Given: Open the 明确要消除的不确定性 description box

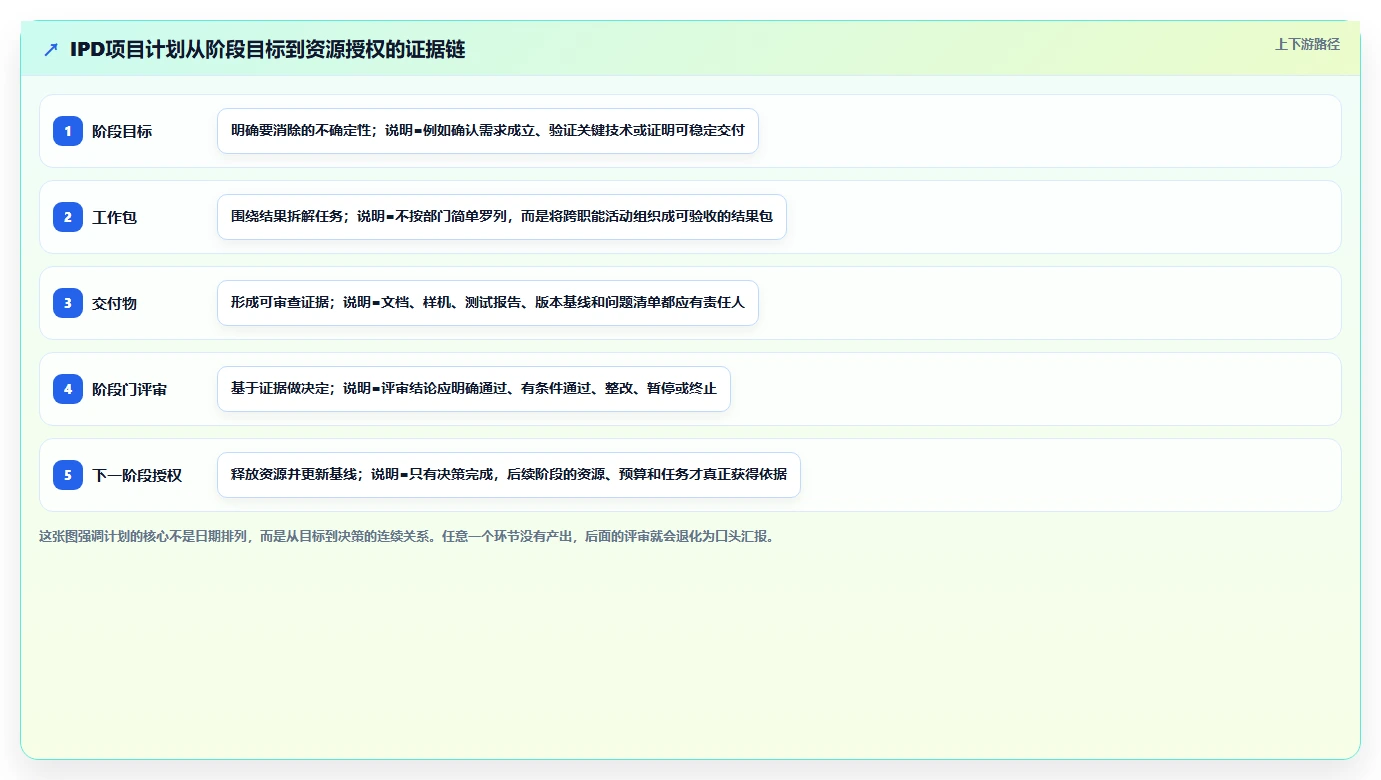Looking at the screenshot, I should [488, 131].
